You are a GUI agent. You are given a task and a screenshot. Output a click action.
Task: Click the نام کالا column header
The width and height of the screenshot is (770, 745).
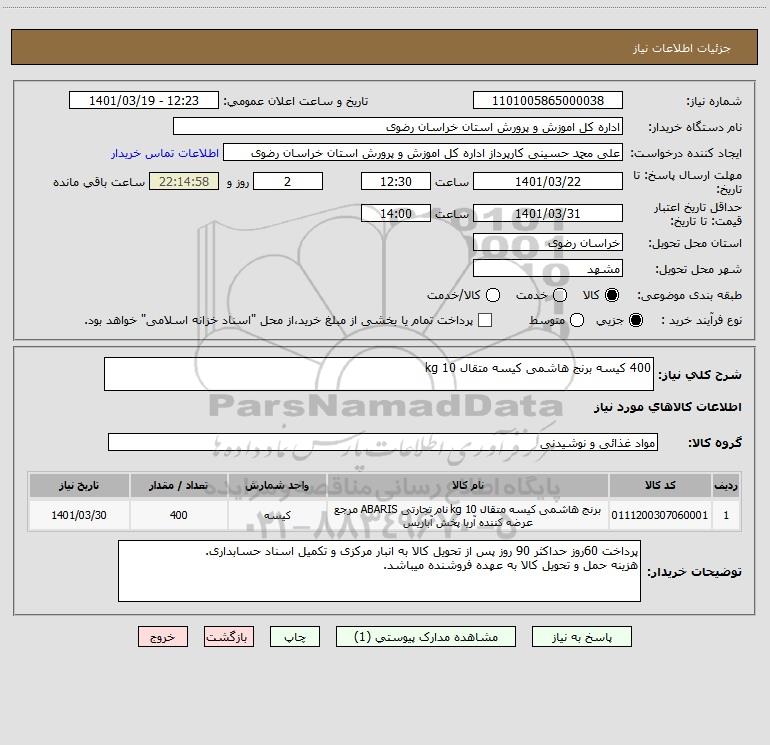click(468, 485)
